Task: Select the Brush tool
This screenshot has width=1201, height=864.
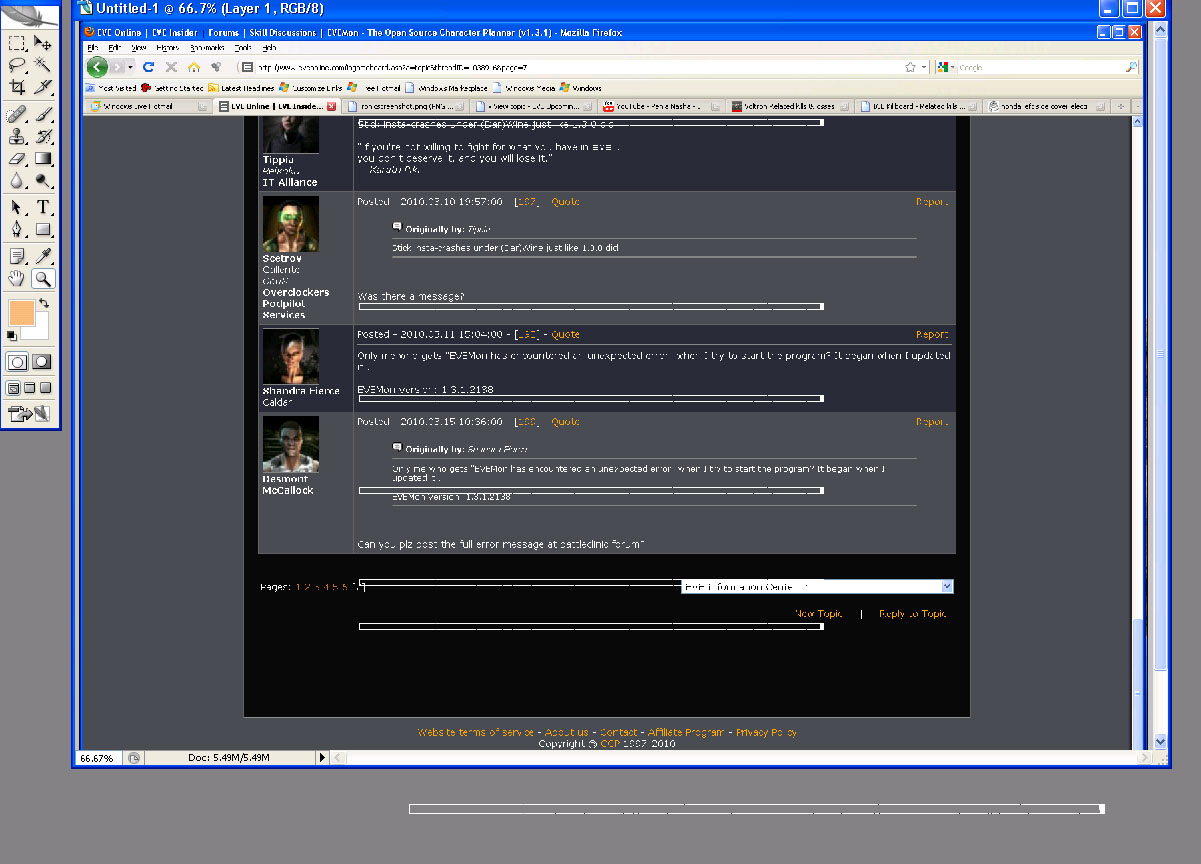Action: pyautogui.click(x=43, y=115)
